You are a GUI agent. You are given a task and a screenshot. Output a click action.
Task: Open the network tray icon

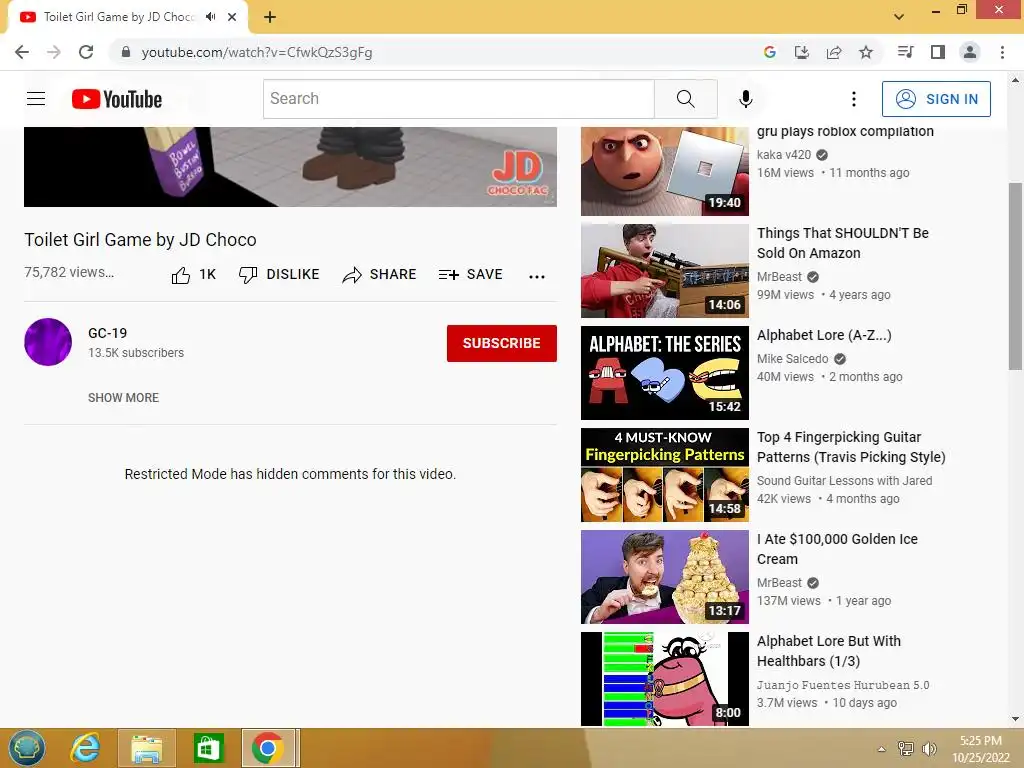[x=906, y=748]
